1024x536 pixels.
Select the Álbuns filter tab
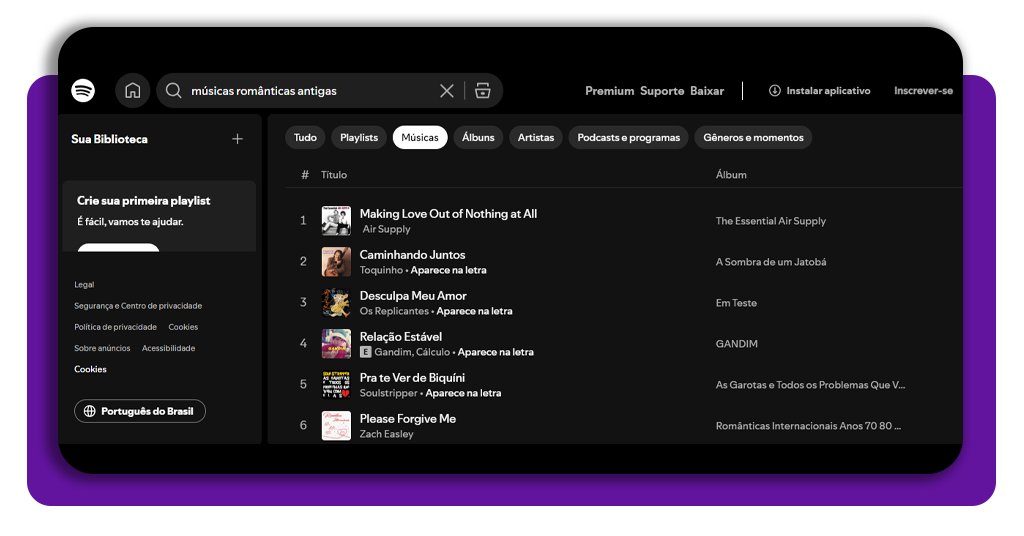478,138
